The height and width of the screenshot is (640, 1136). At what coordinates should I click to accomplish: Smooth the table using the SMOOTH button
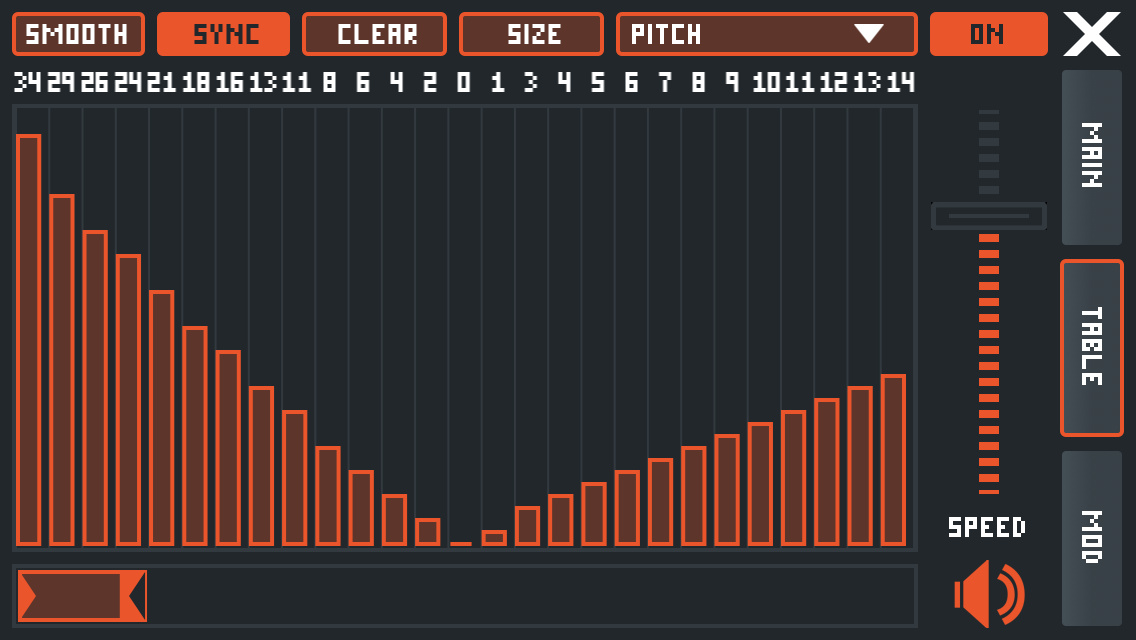click(x=78, y=34)
